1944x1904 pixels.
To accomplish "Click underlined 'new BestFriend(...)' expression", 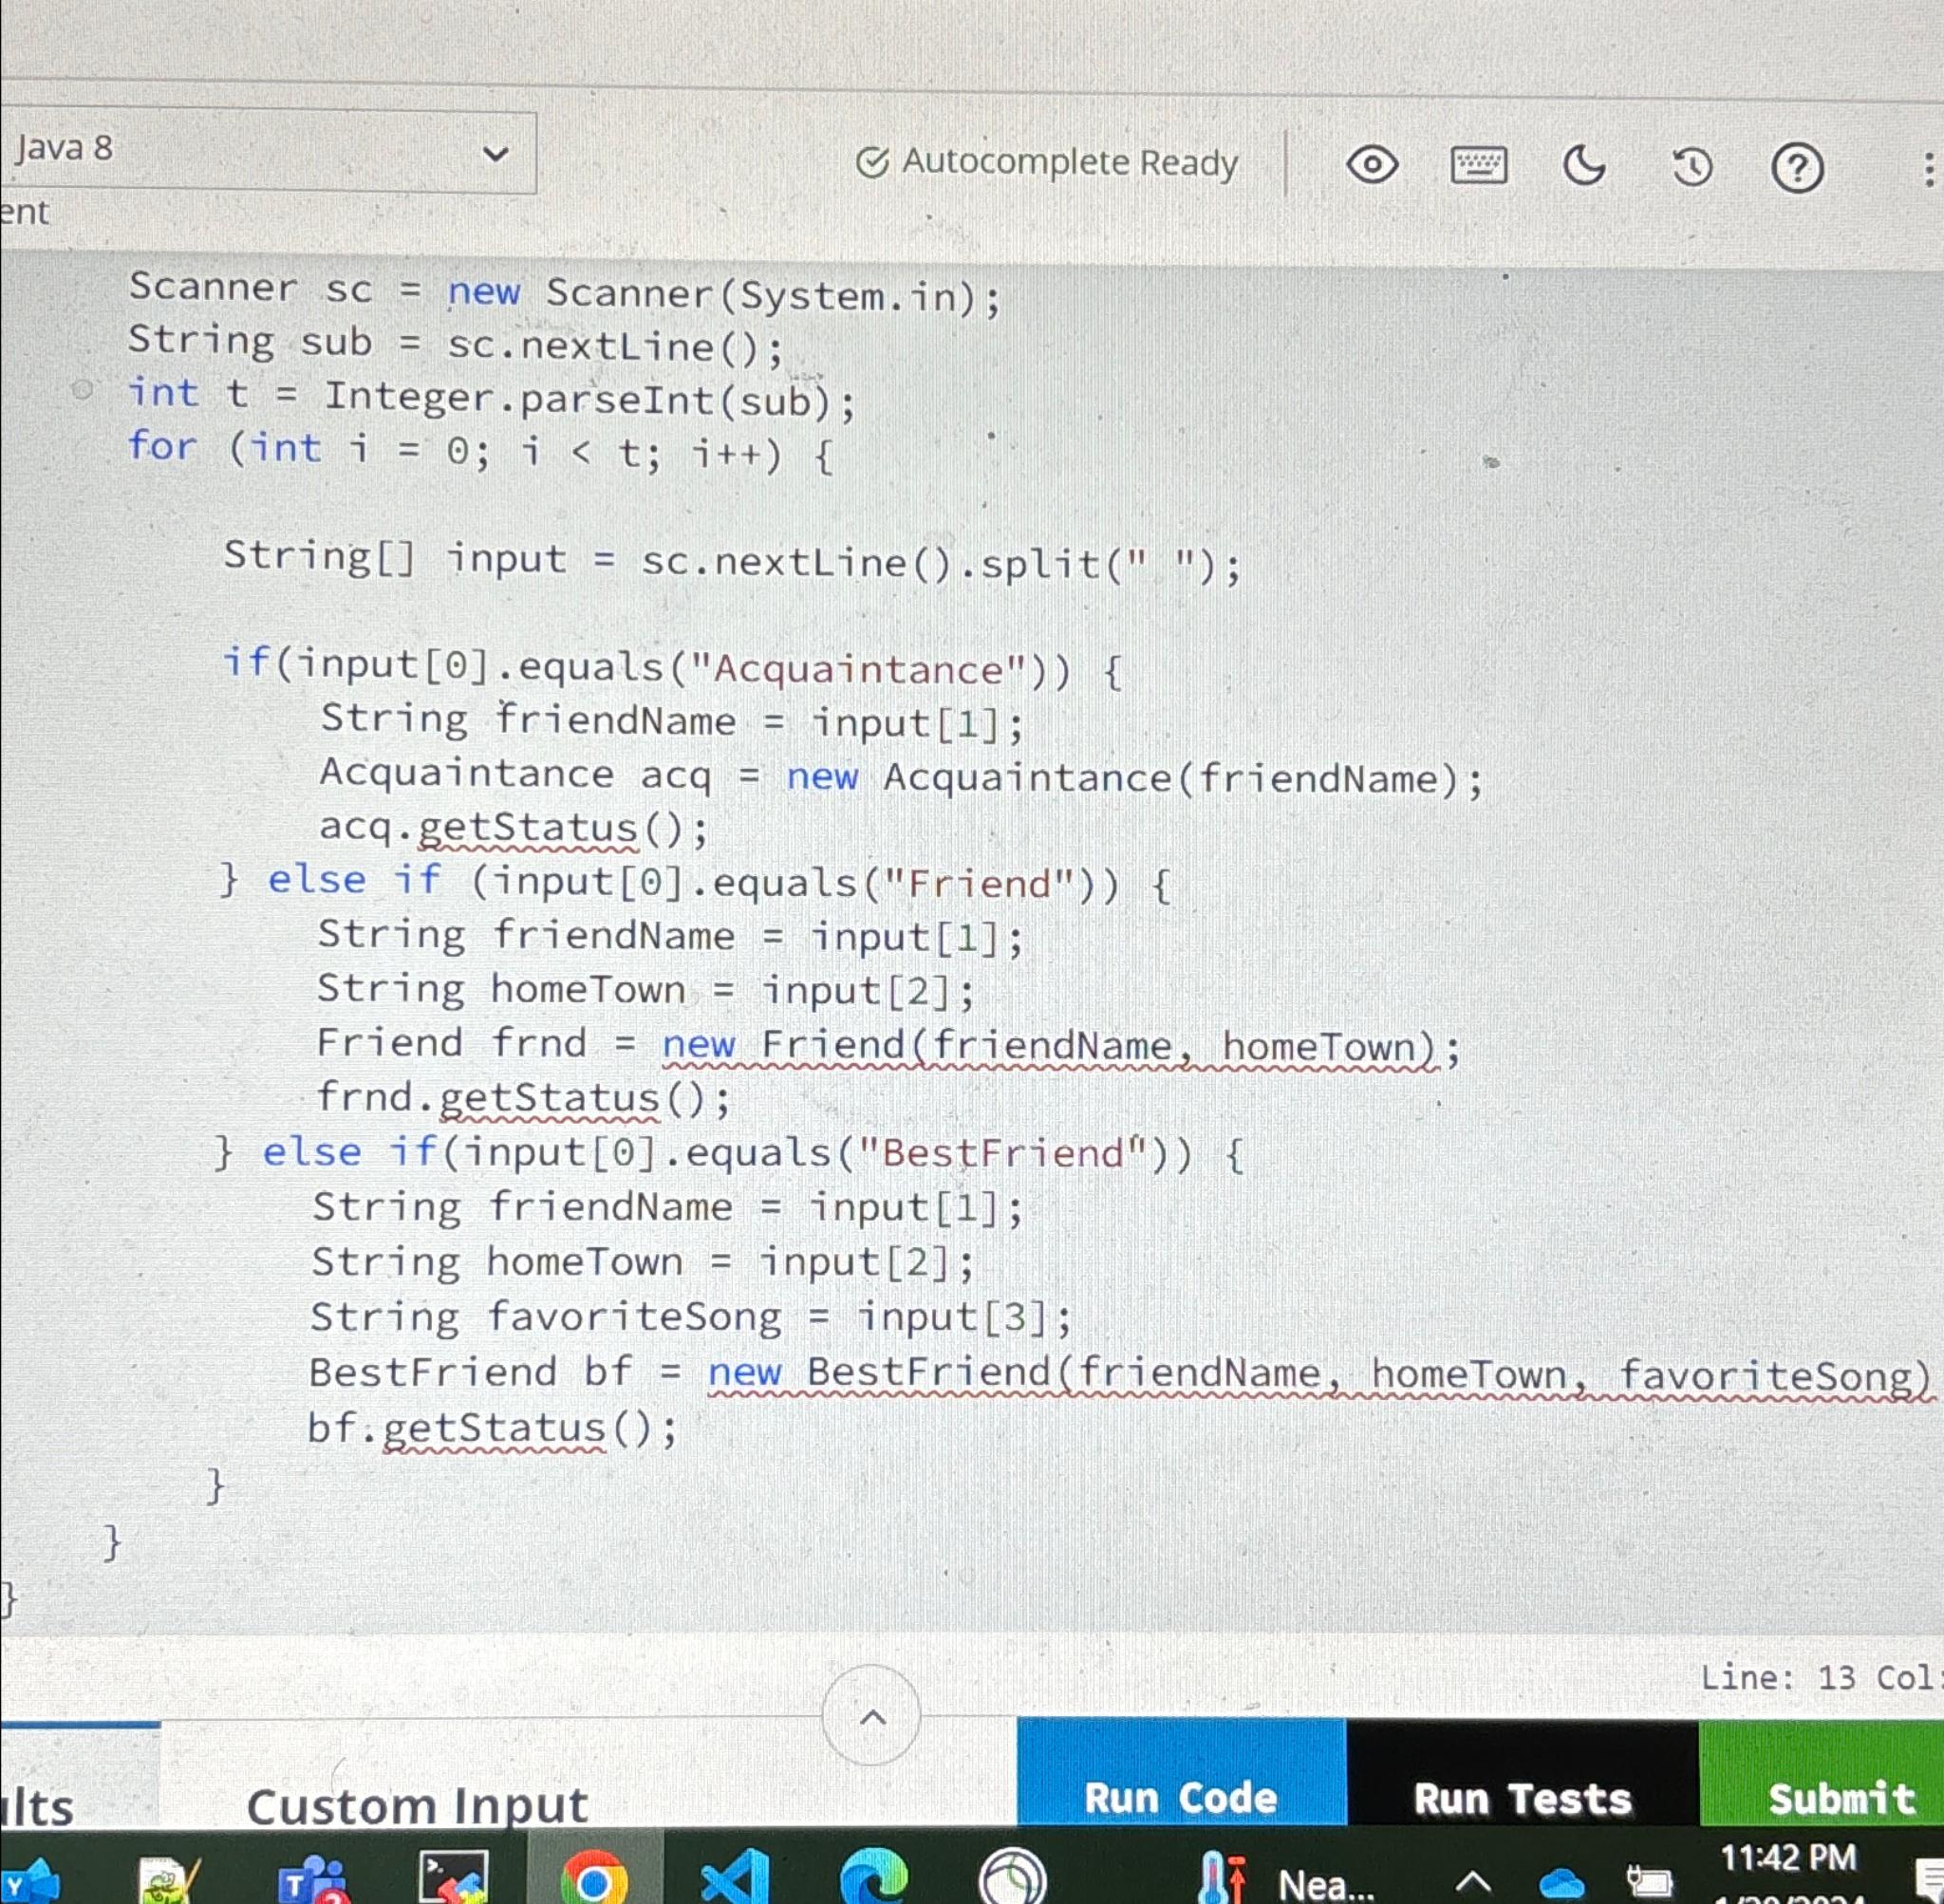I will coord(1320,1374).
